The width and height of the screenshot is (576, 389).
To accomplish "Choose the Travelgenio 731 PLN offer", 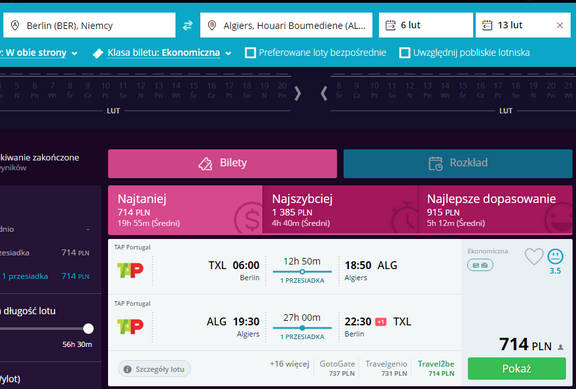I will click(x=386, y=368).
